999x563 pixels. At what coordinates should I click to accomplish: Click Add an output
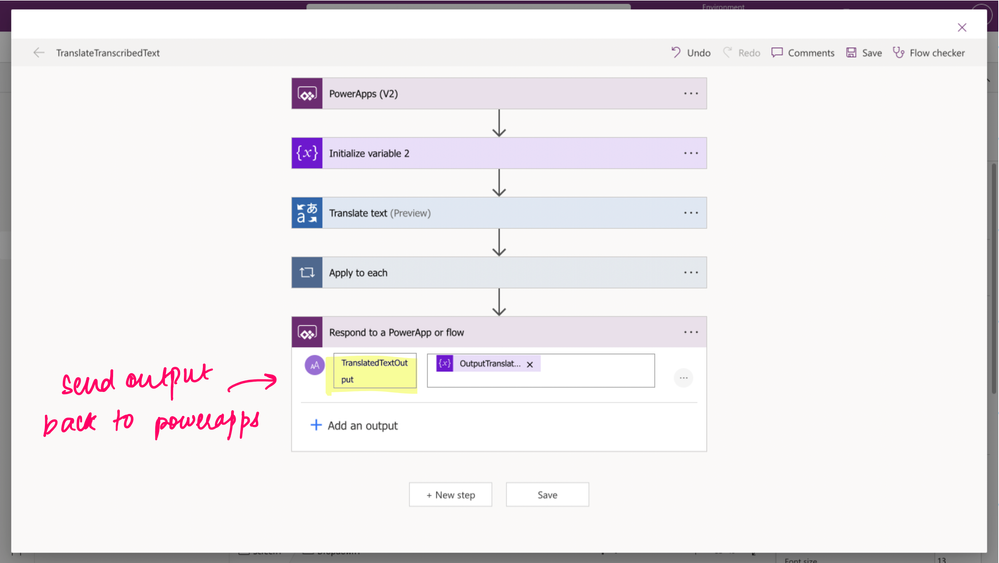[354, 425]
